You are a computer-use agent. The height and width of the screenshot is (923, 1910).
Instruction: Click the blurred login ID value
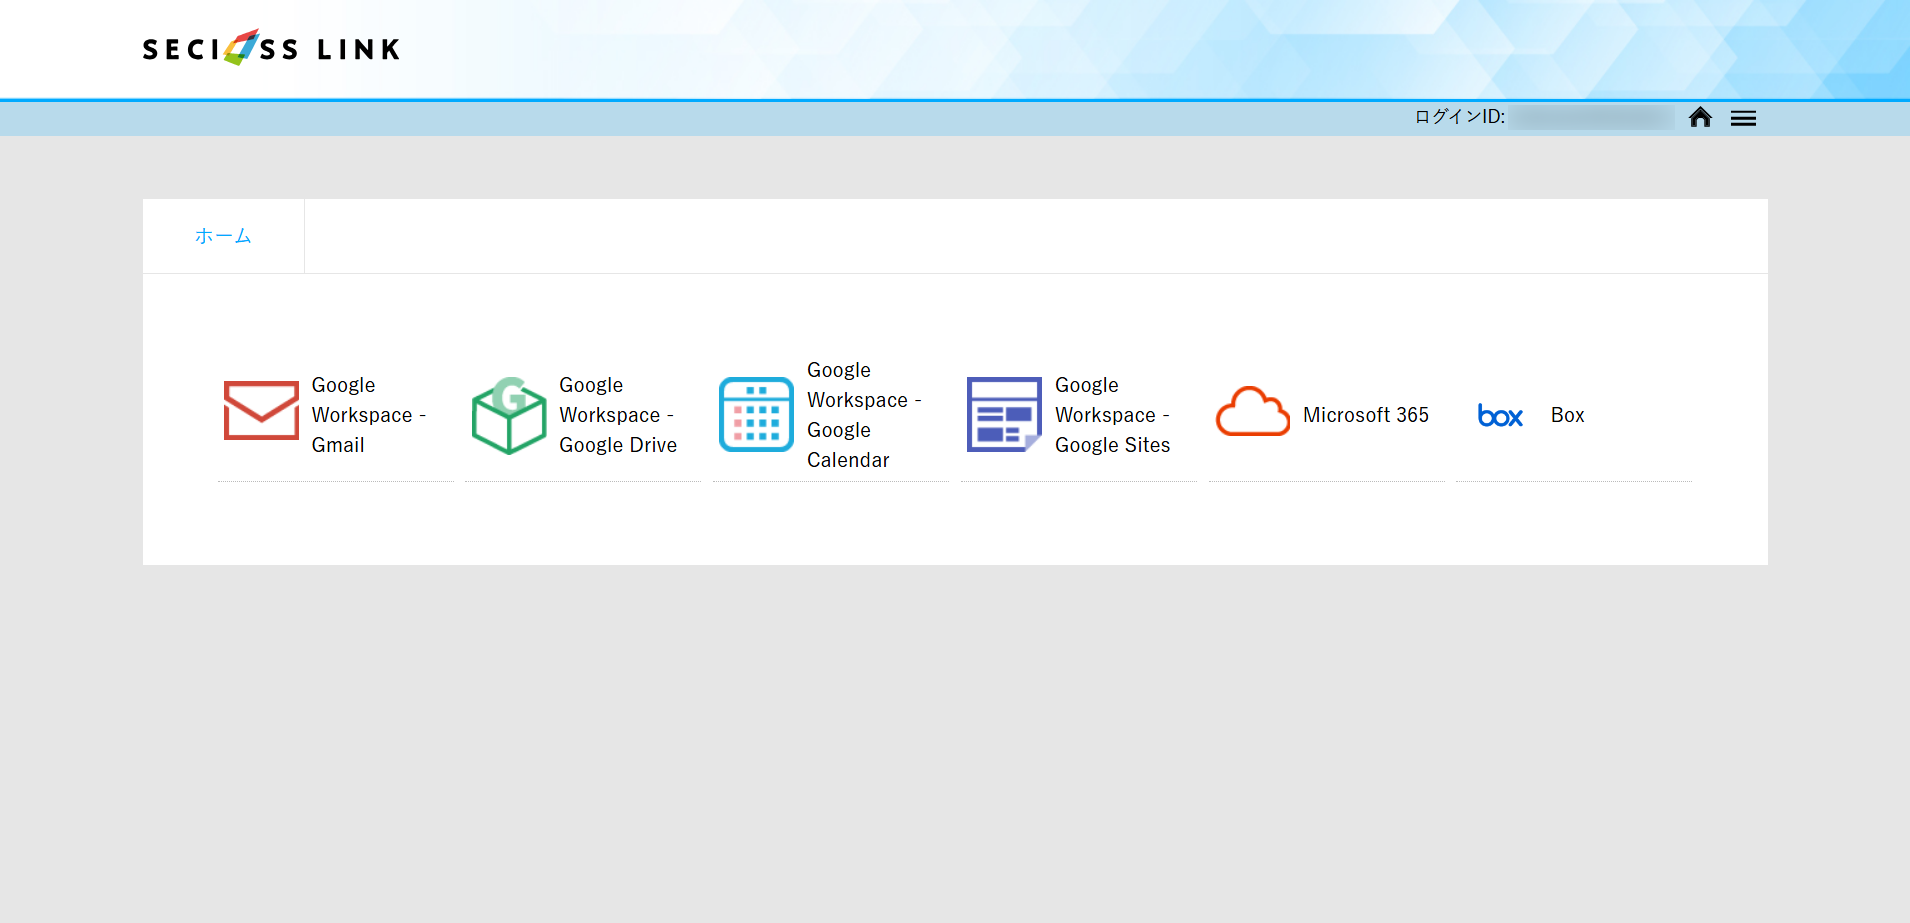[x=1592, y=118]
